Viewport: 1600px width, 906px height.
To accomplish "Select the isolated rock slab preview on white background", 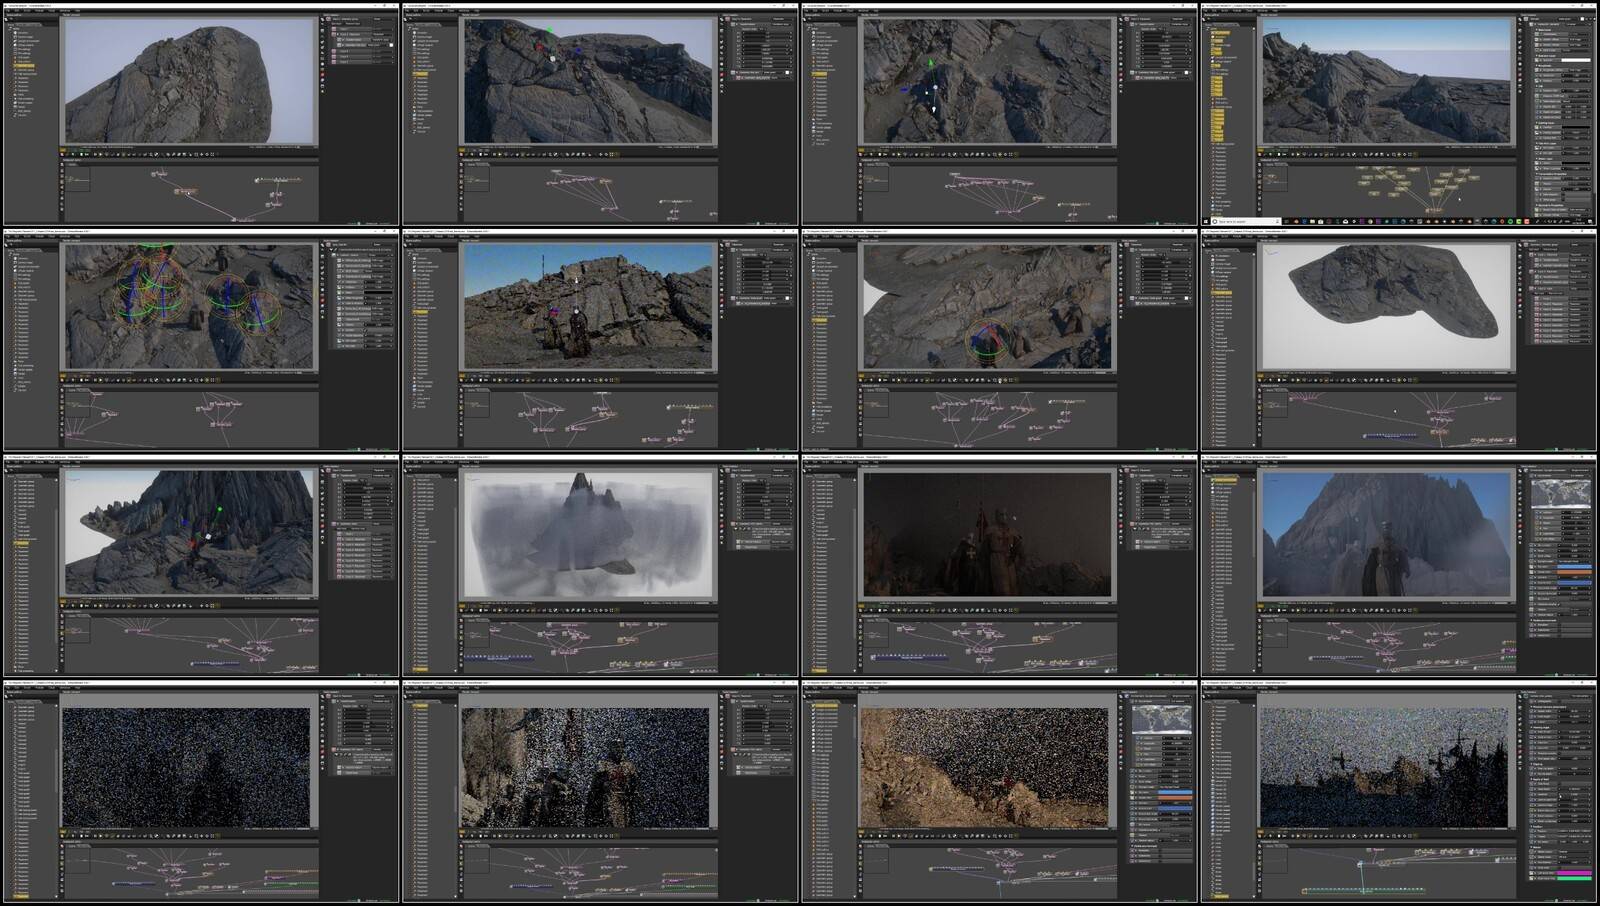I will (x=1387, y=307).
